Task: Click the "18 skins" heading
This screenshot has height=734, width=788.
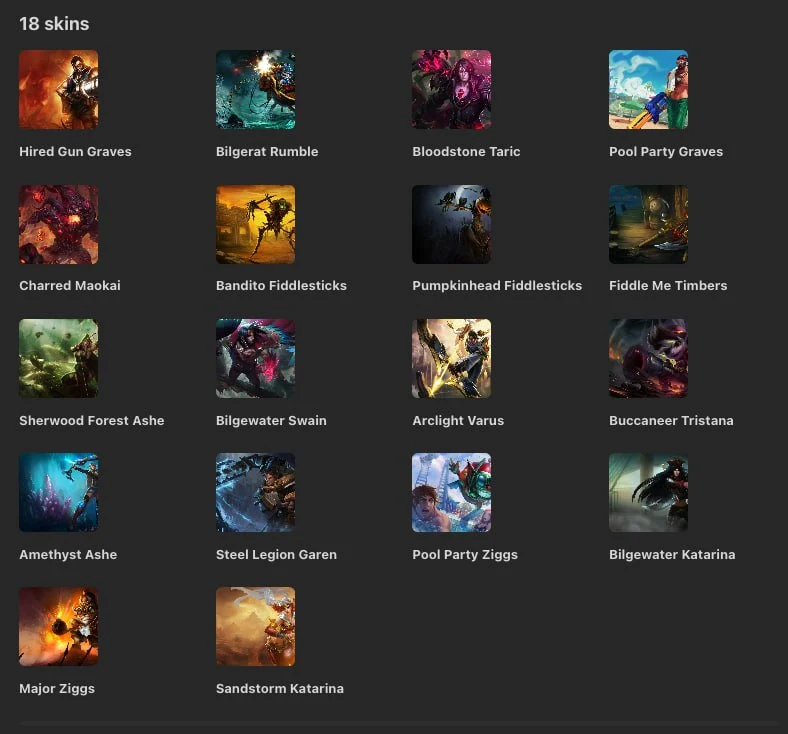Action: pos(54,24)
